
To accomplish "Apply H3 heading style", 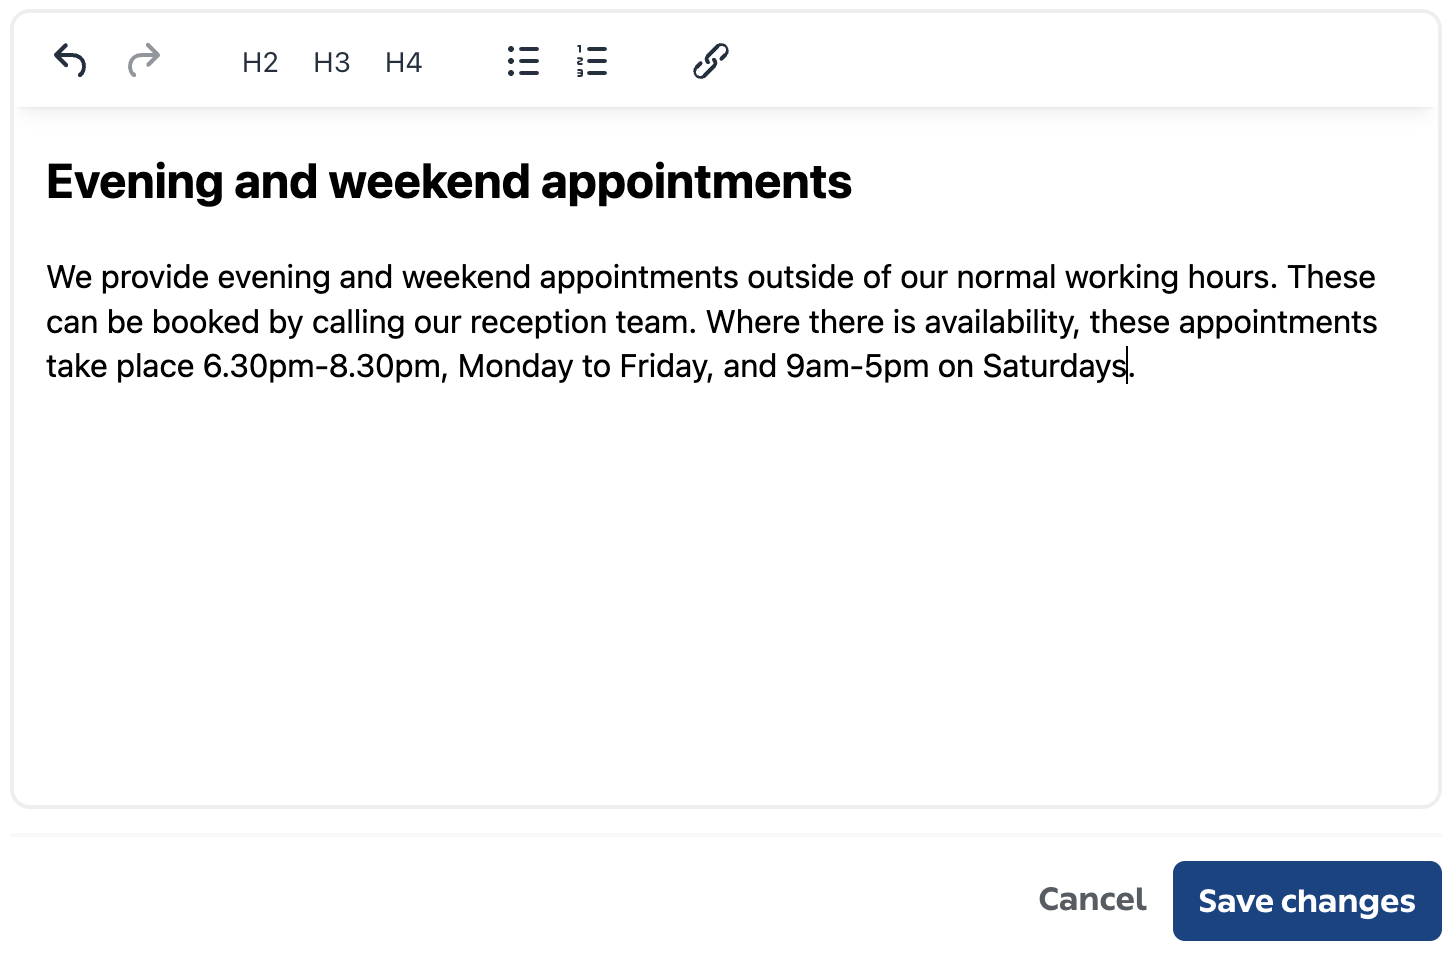I will click(x=332, y=62).
